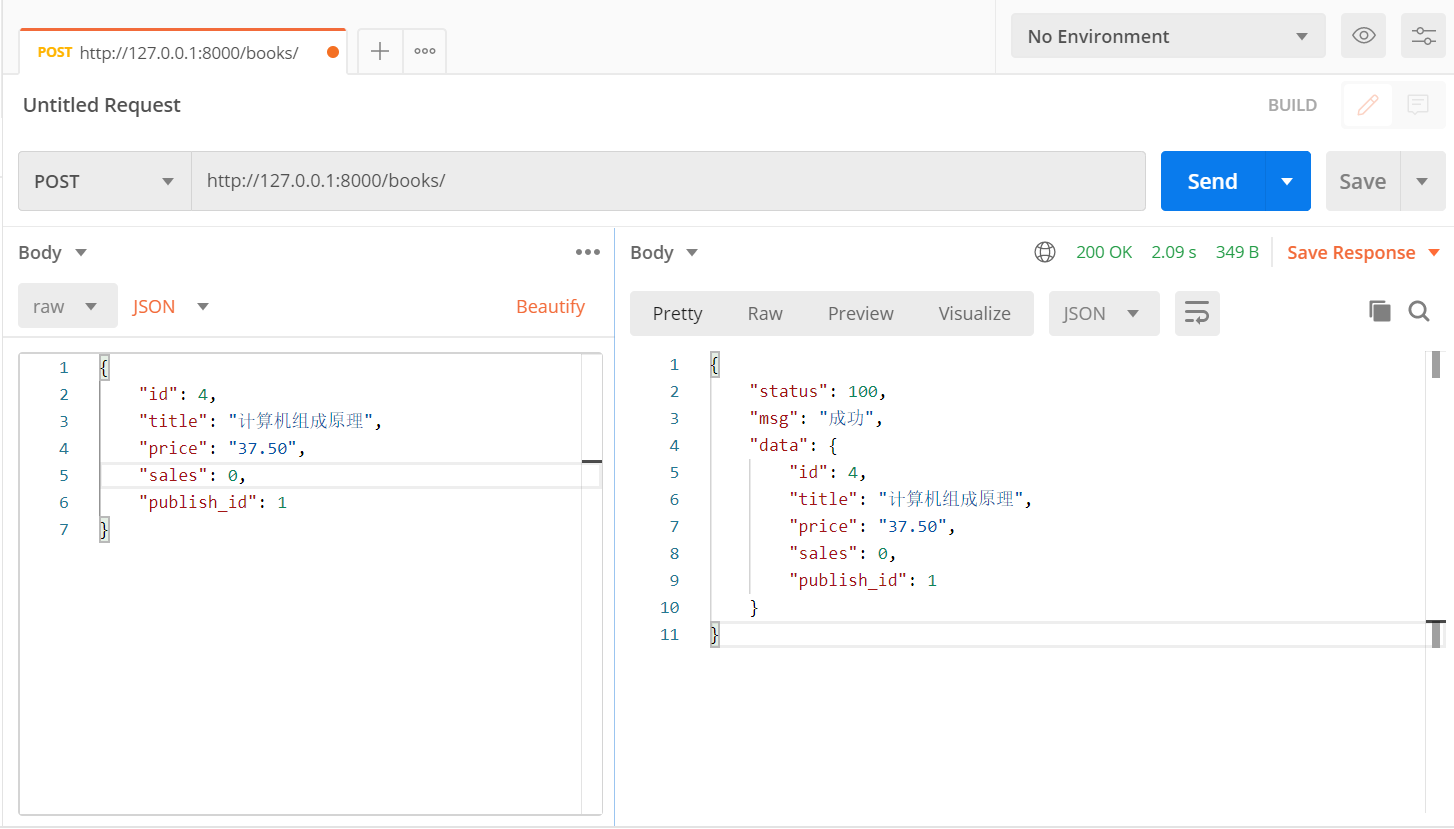
Task: Open the response JSON format dropdown
Action: coord(1104,313)
